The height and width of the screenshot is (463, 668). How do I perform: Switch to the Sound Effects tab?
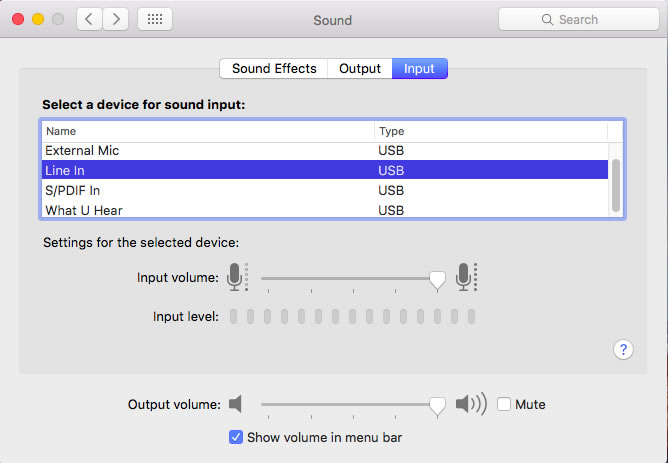[x=274, y=69]
